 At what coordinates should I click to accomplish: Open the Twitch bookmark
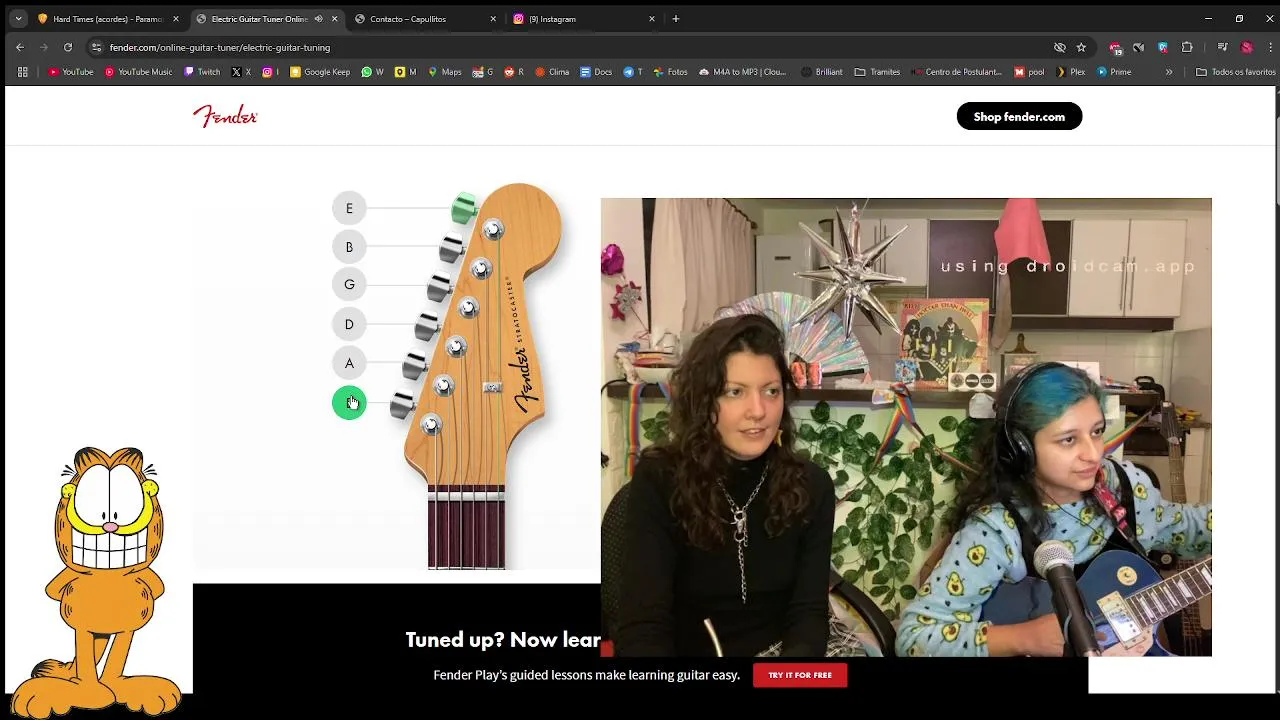point(202,72)
